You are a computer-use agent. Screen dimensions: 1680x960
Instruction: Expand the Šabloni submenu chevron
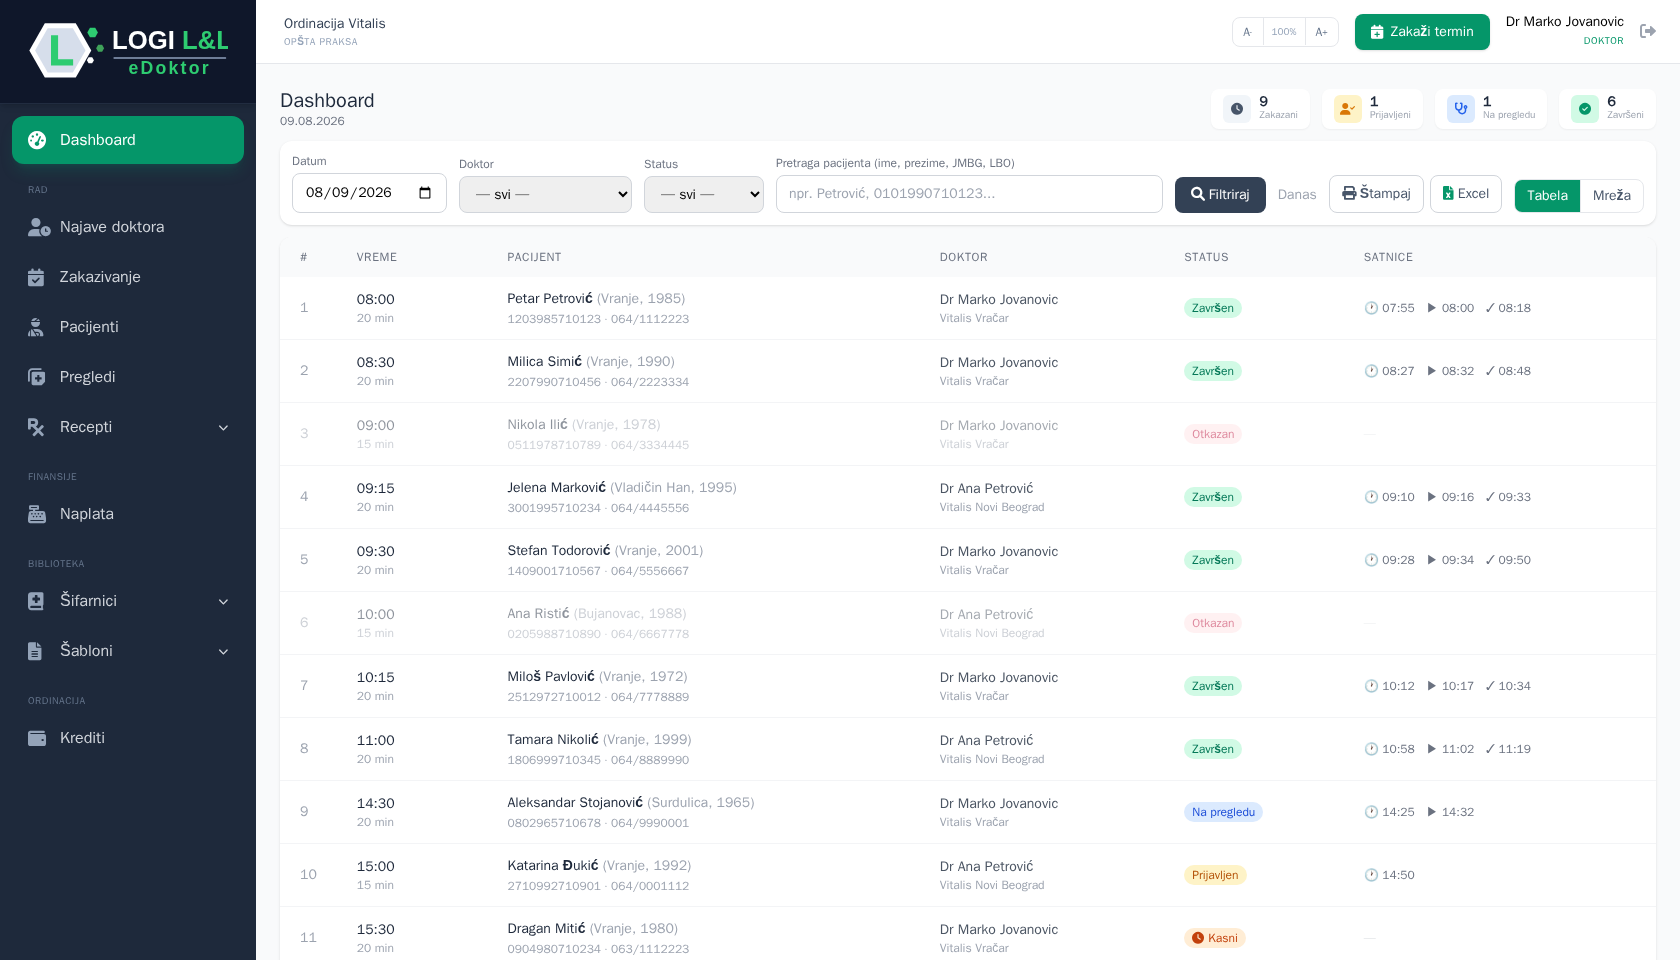(x=224, y=652)
